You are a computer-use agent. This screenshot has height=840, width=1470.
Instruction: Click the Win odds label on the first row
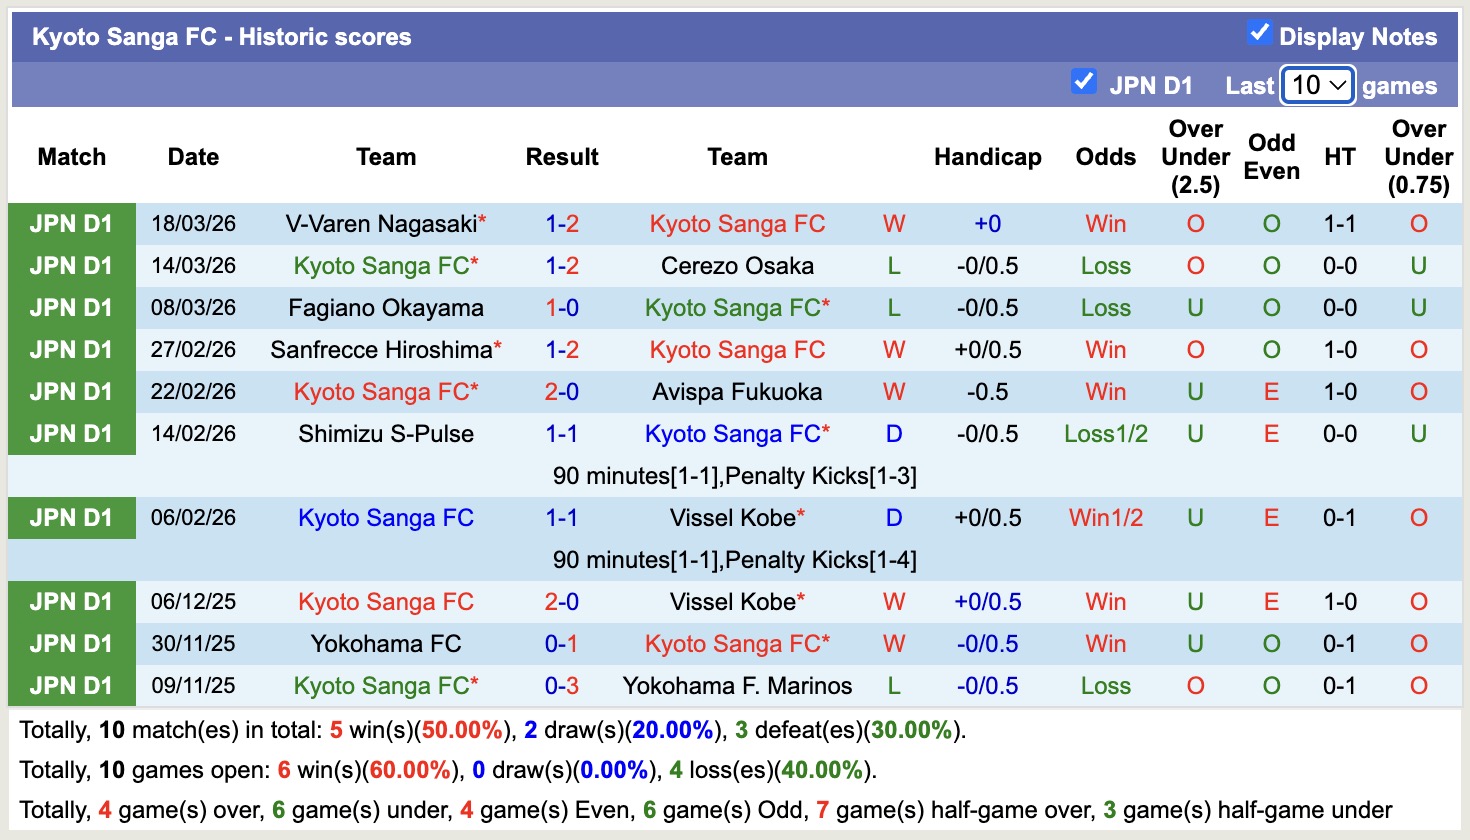pos(1105,223)
